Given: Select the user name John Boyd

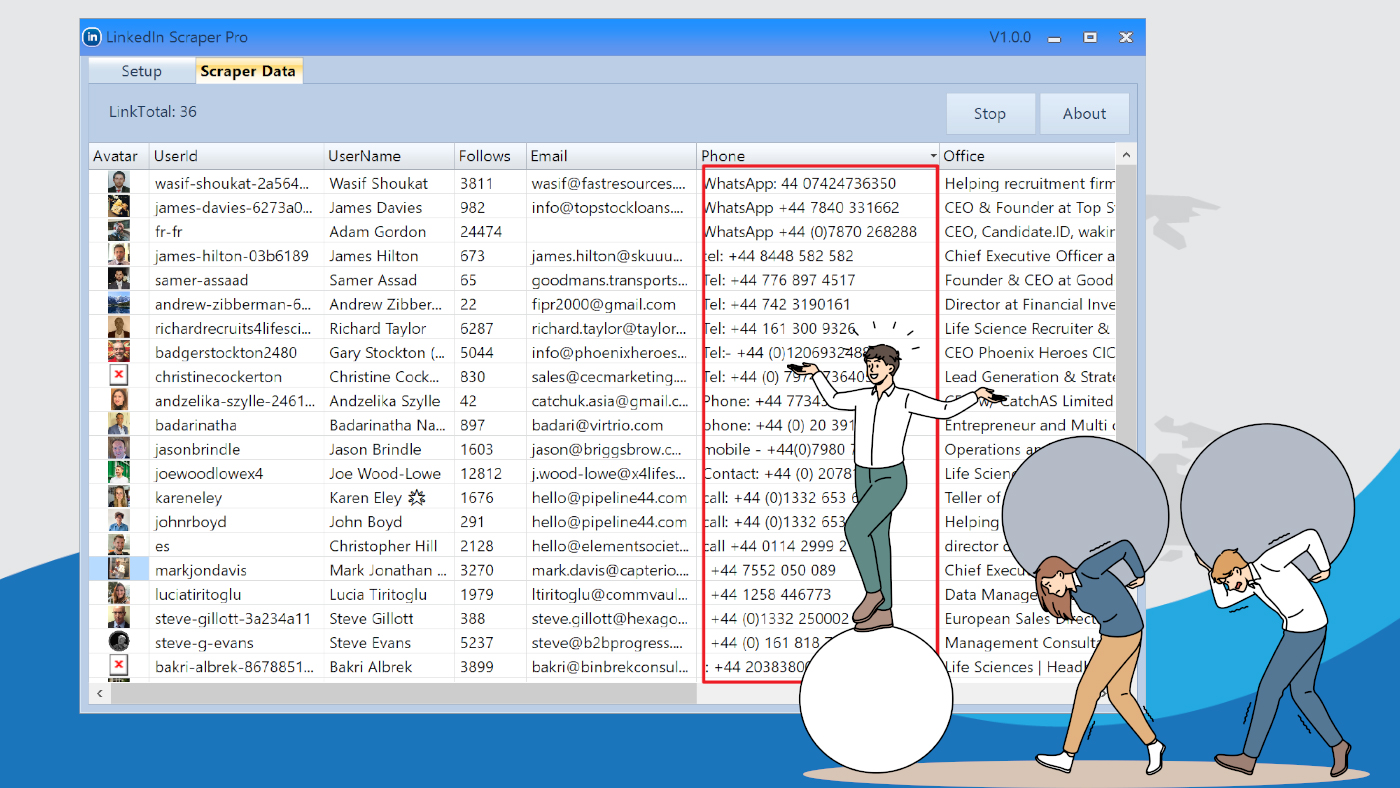Looking at the screenshot, I should pyautogui.click(x=366, y=521).
